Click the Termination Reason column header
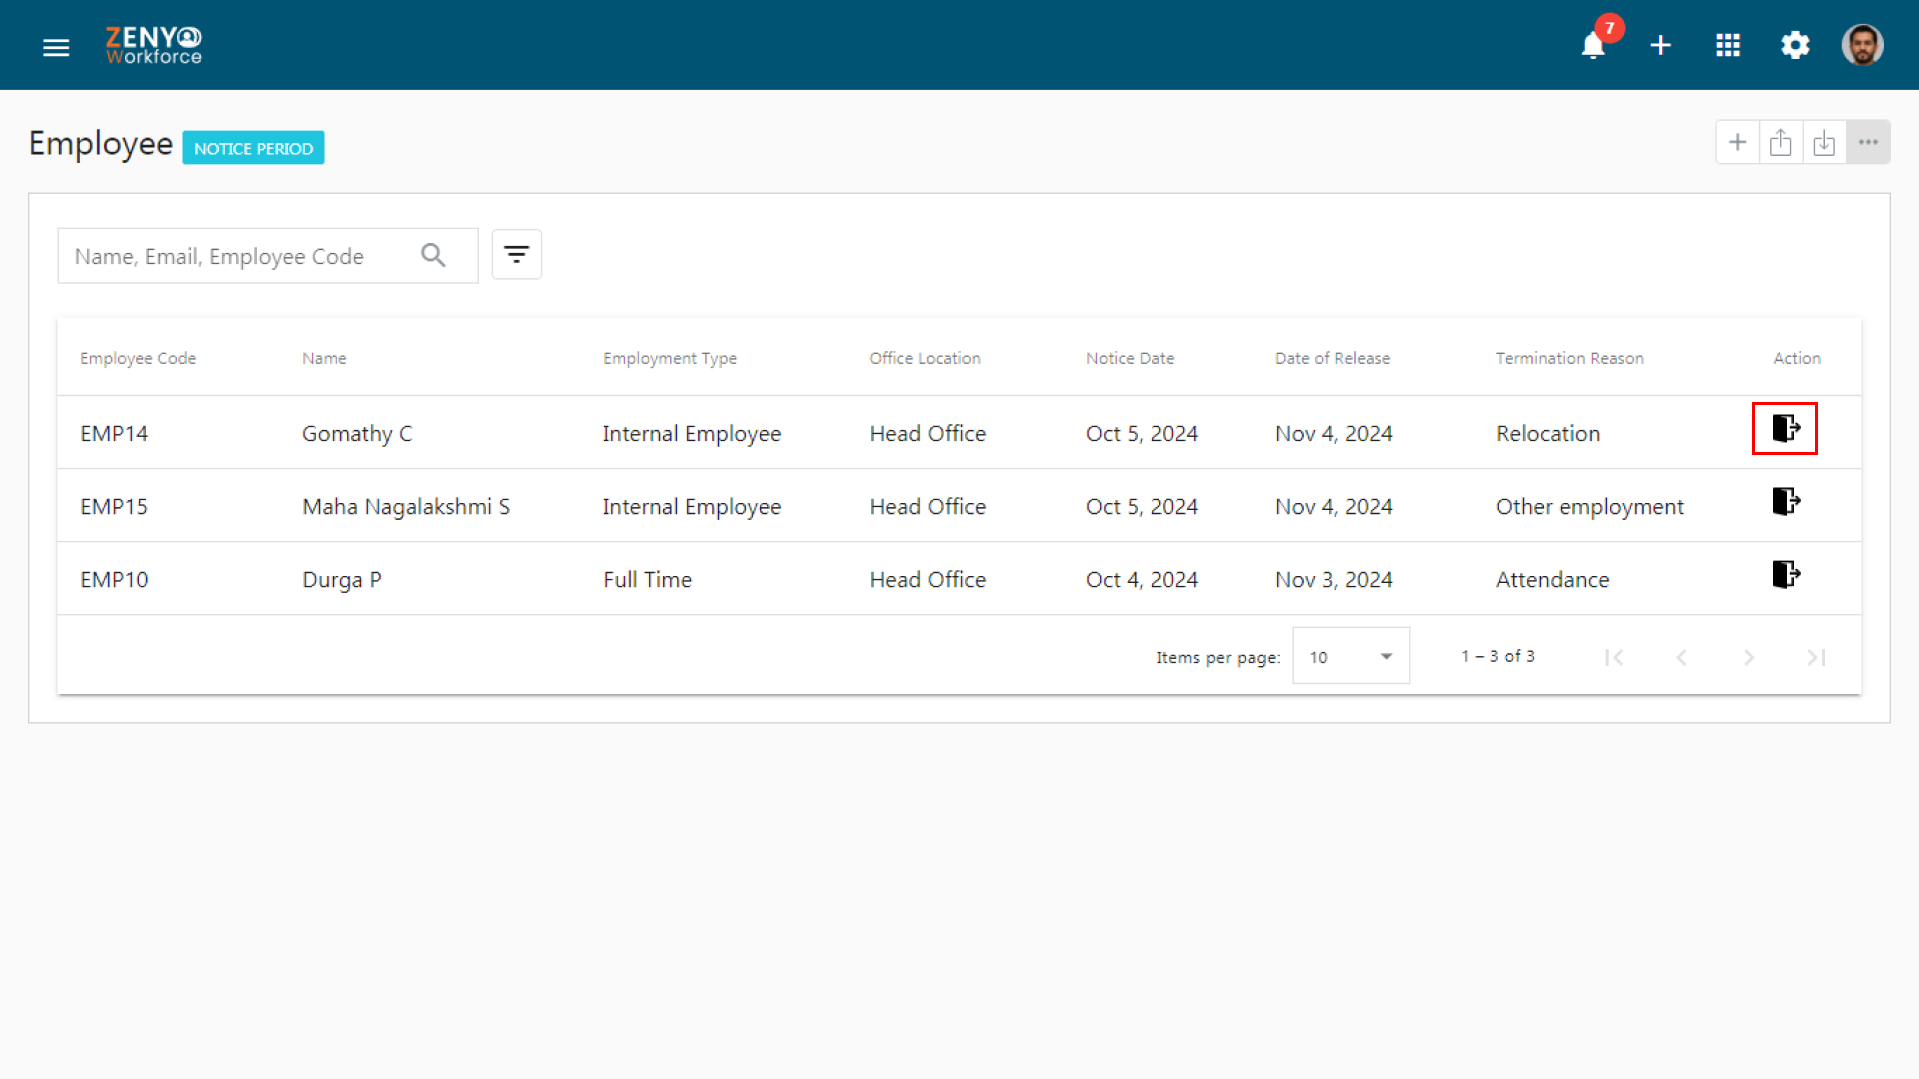1919x1079 pixels. (x=1569, y=358)
